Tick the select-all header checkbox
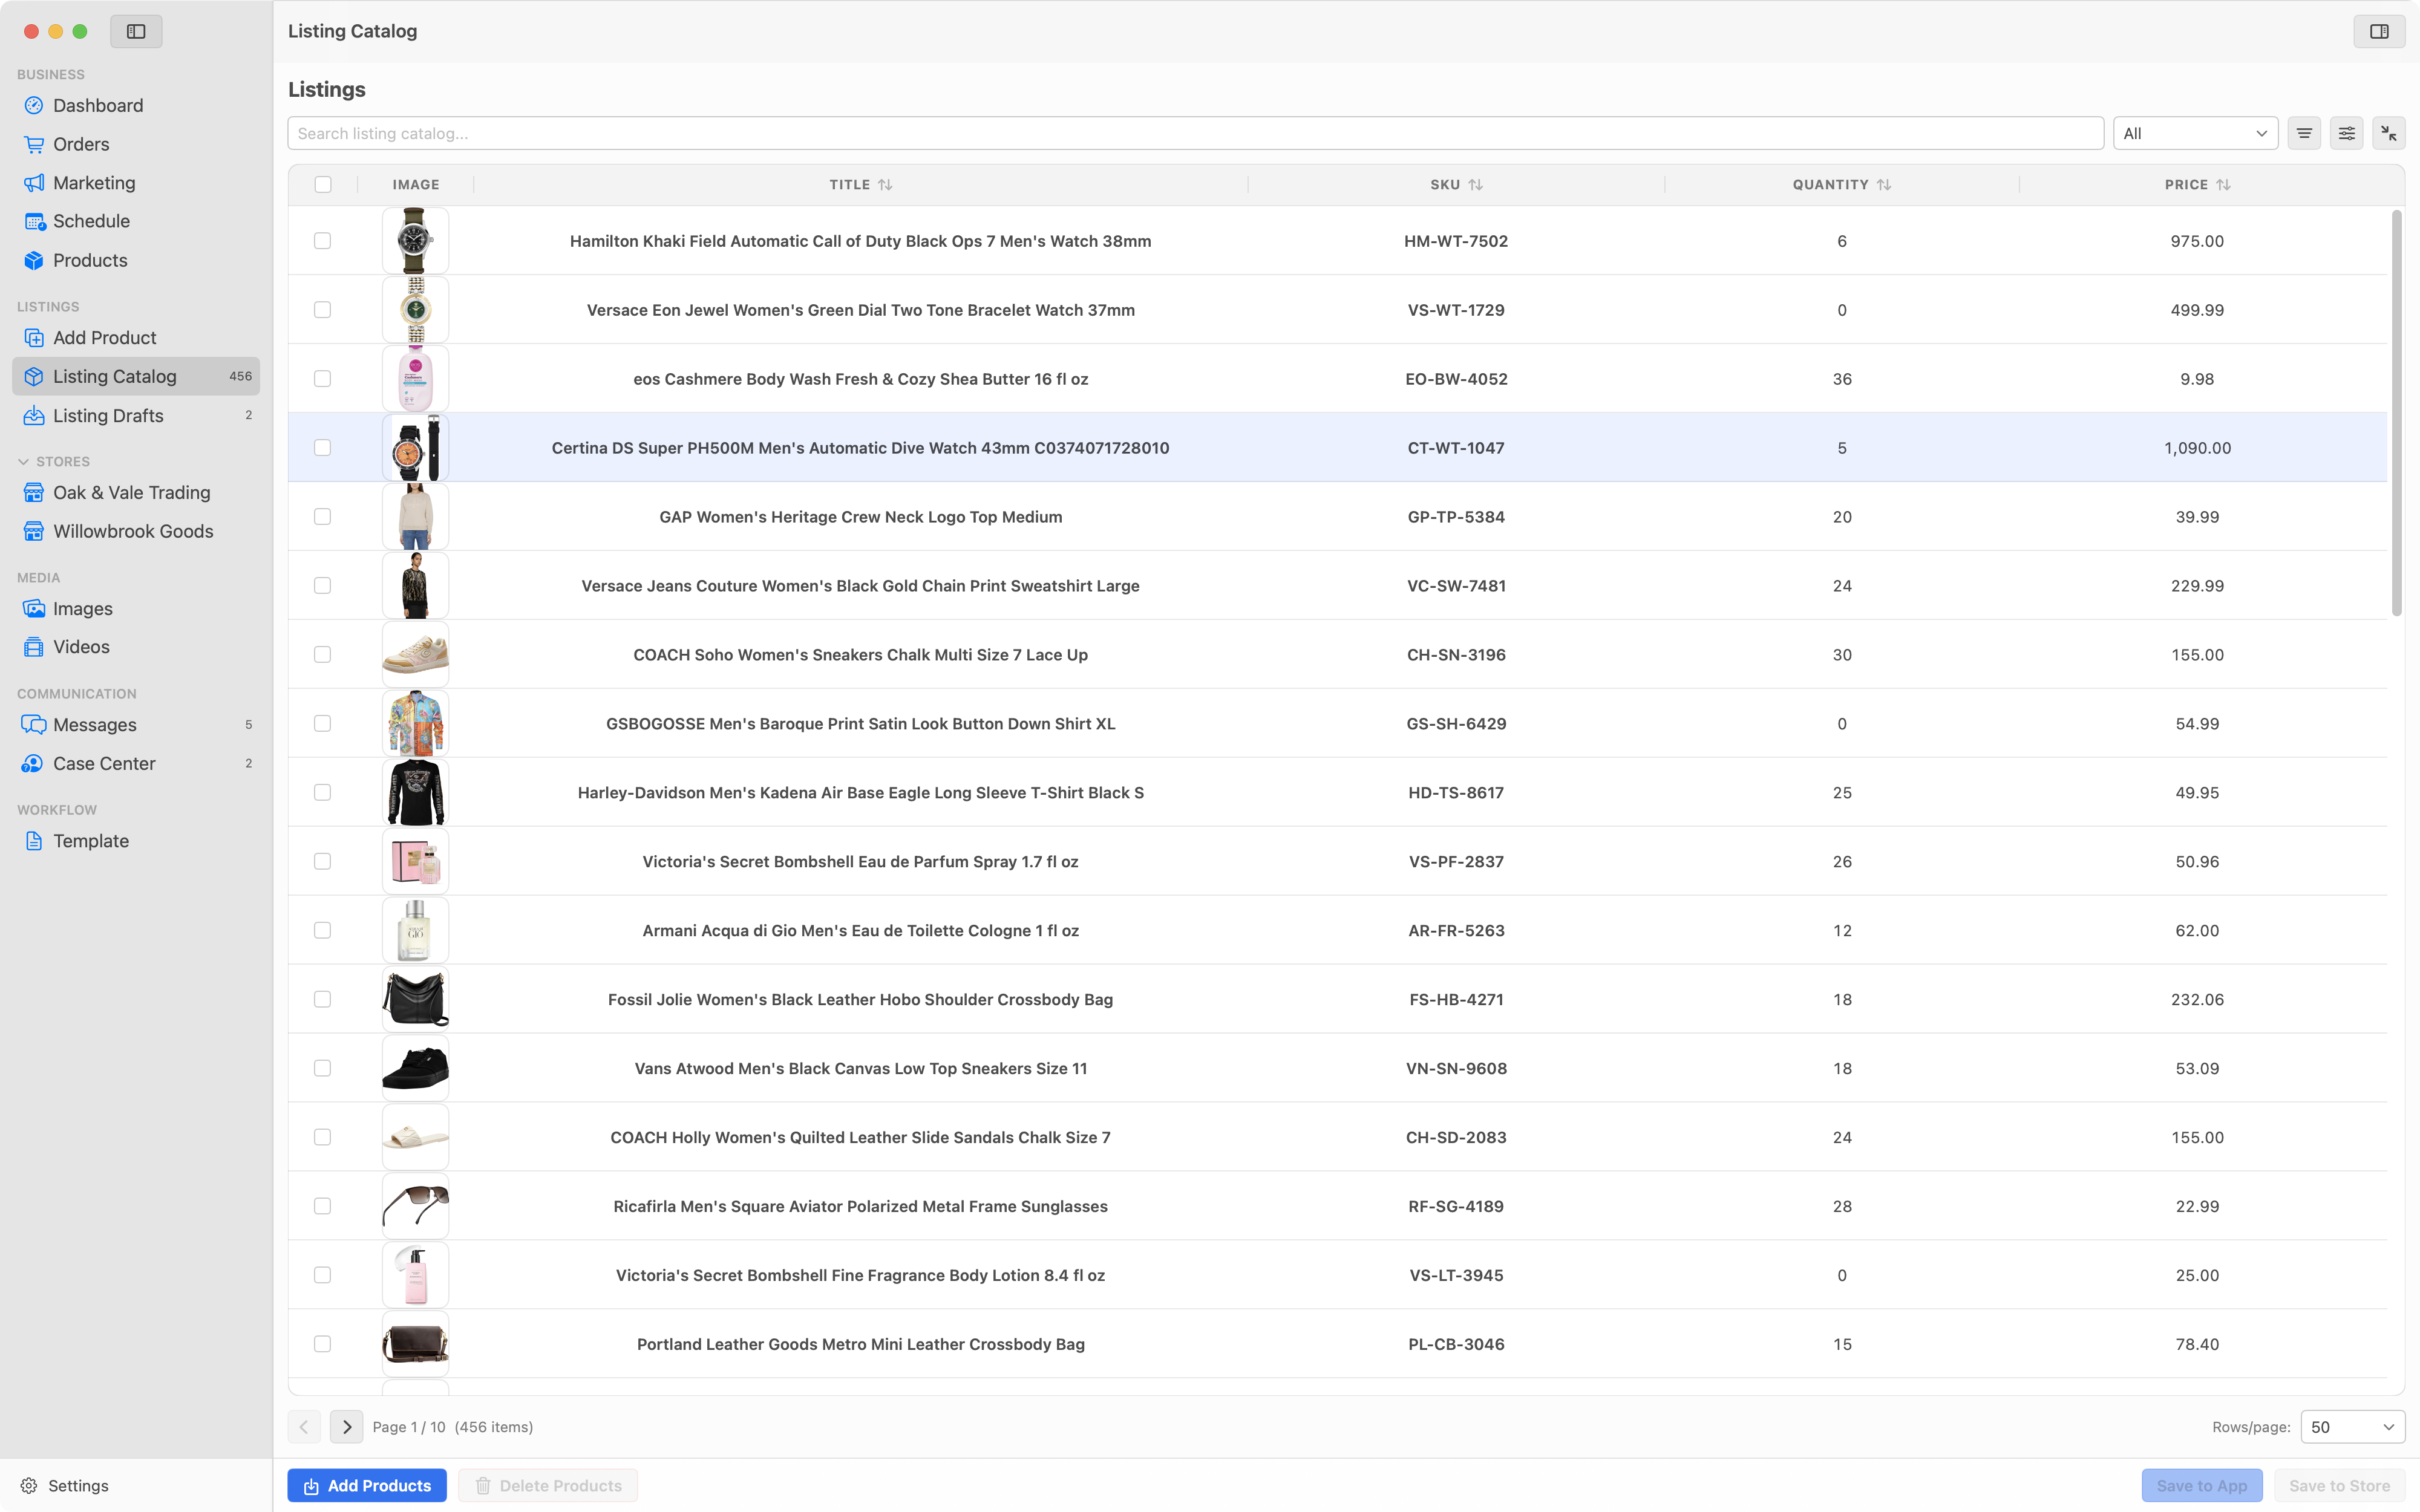Viewport: 2420px width, 1512px height. pyautogui.click(x=322, y=185)
